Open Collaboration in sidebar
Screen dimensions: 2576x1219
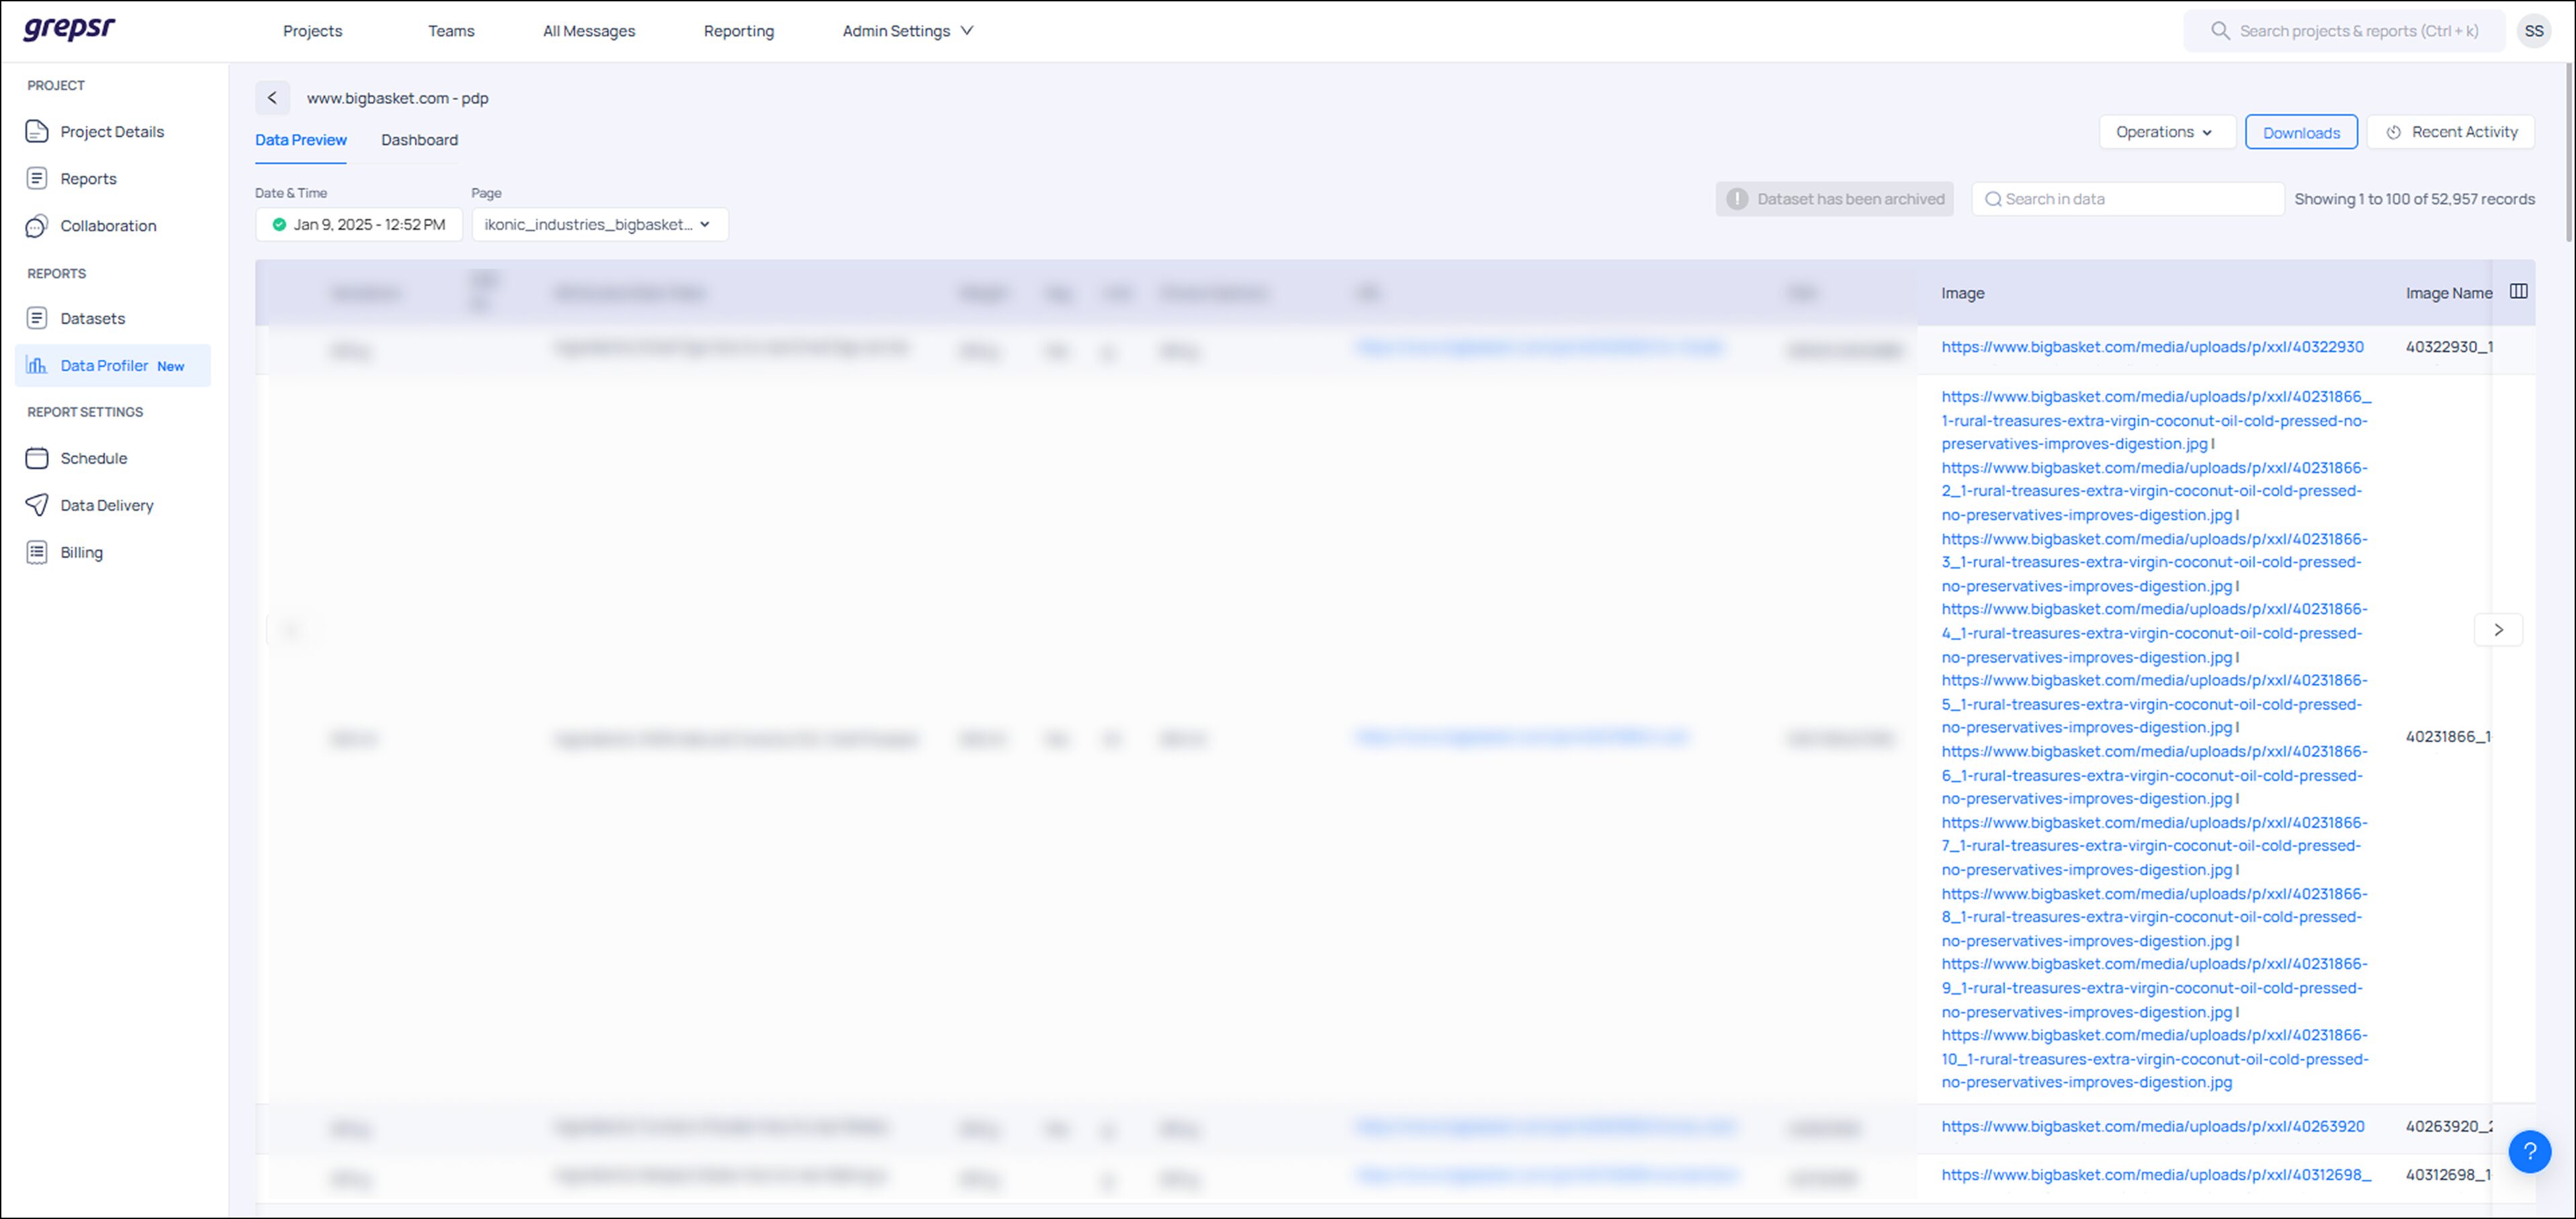coord(108,225)
